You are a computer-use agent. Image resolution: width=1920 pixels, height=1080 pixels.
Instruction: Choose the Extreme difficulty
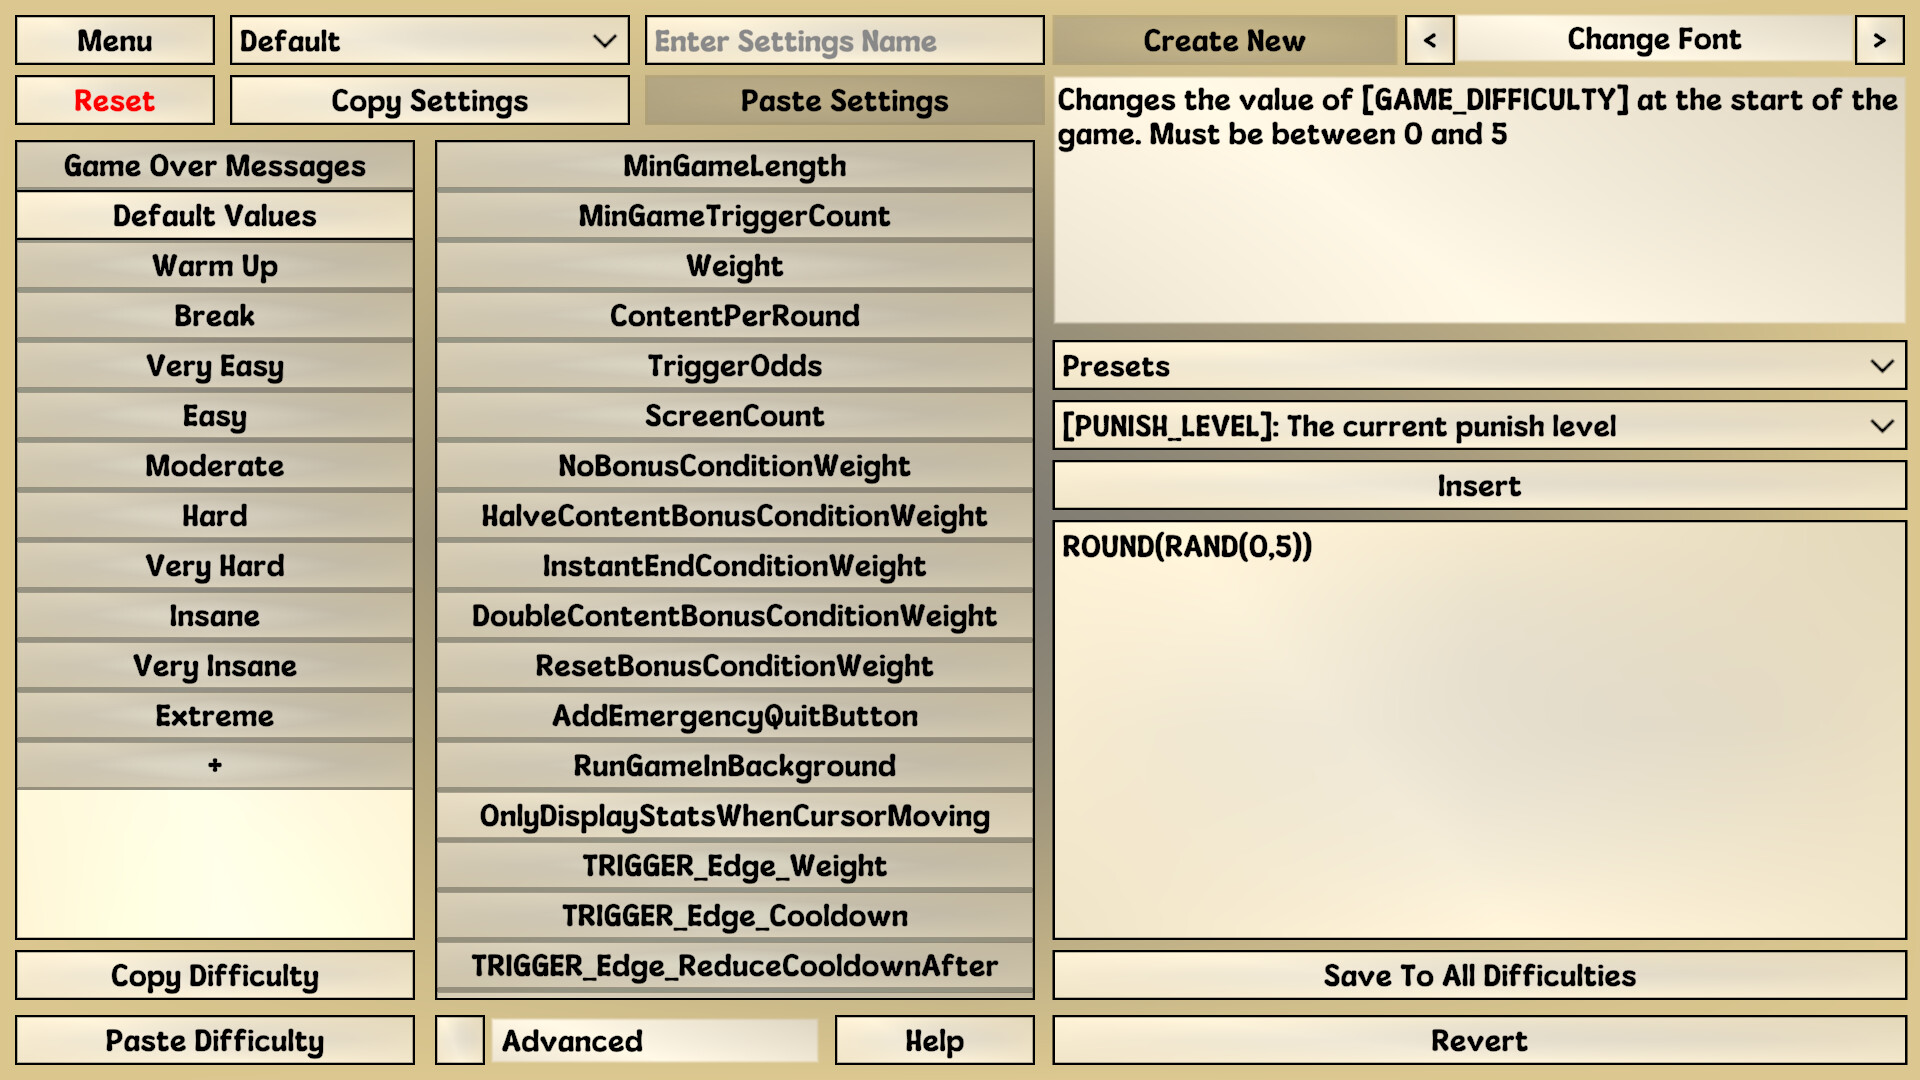coord(214,716)
